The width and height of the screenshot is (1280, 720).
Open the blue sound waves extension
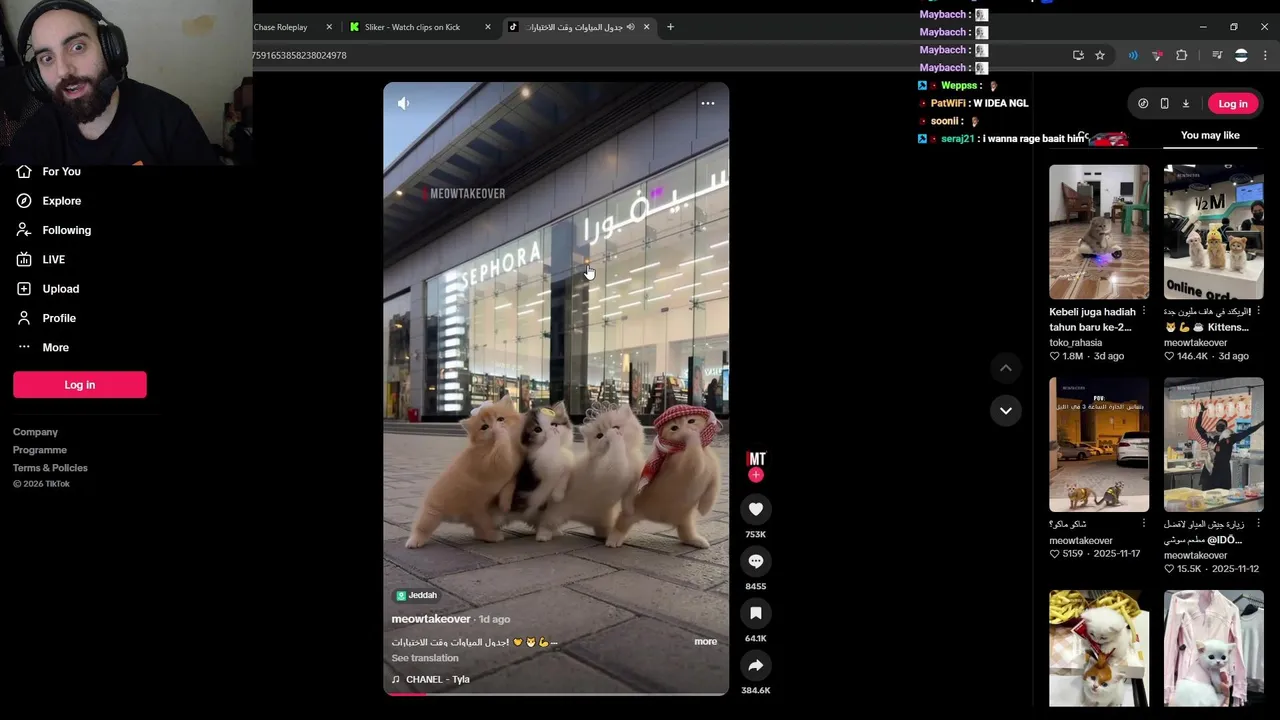click(x=1133, y=55)
